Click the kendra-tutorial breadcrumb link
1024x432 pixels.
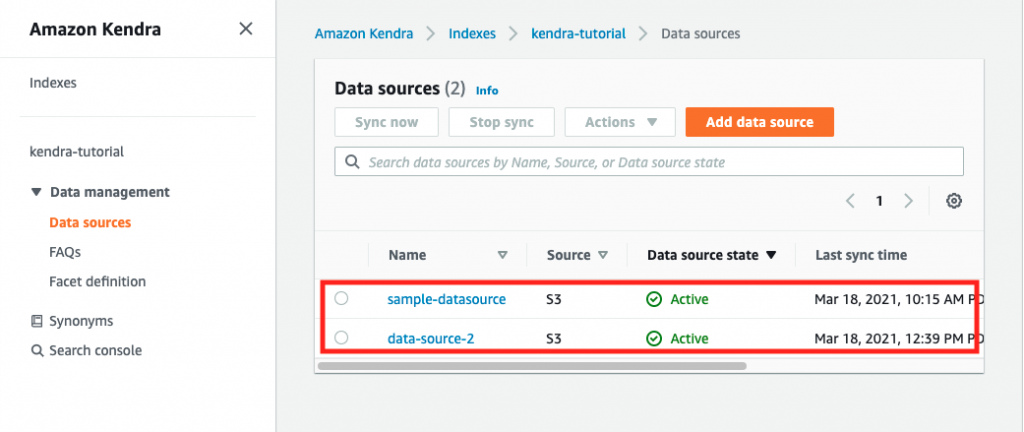click(x=579, y=33)
